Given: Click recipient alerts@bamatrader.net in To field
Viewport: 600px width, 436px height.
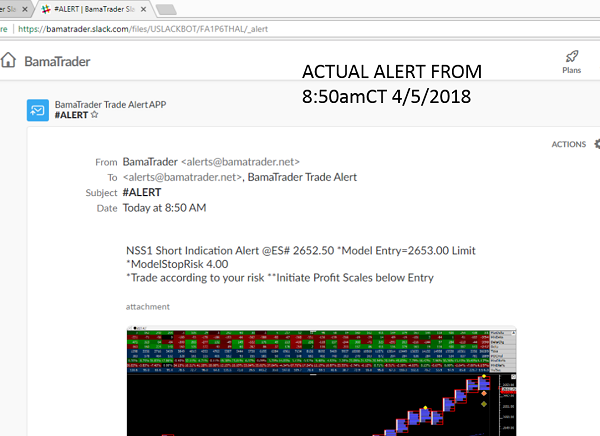Looking at the screenshot, I should [182, 177].
